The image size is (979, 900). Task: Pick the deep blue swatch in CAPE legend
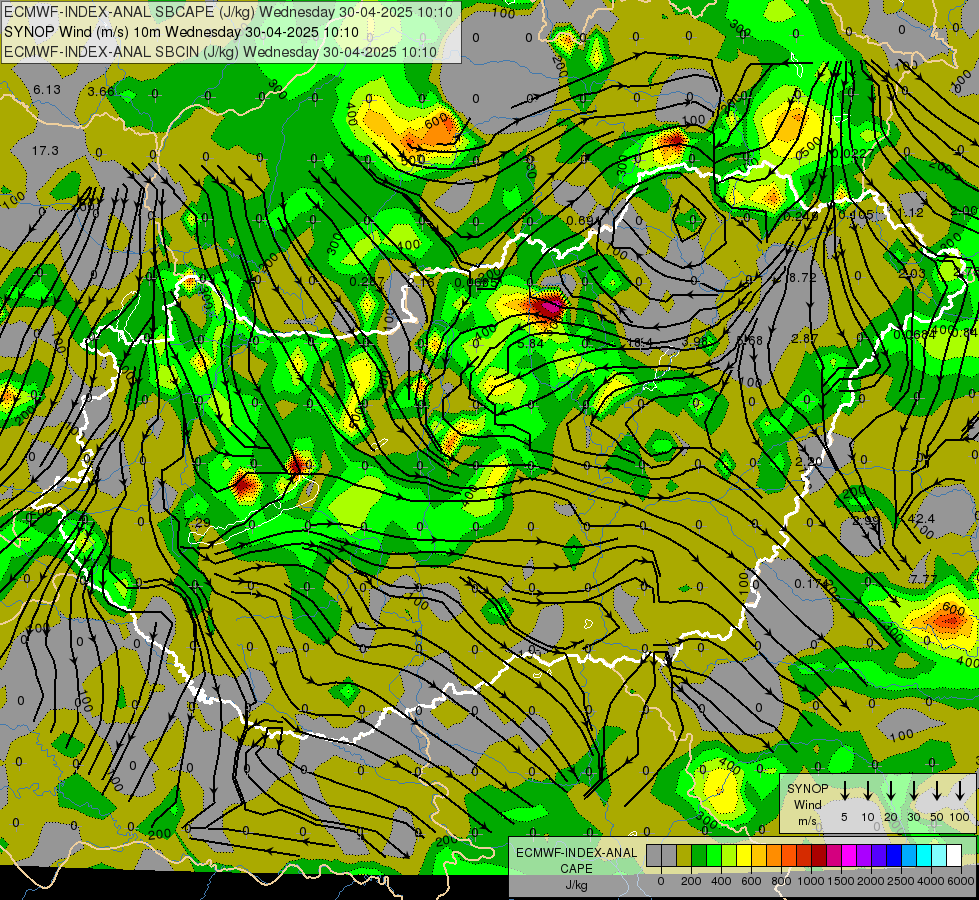pos(894,855)
